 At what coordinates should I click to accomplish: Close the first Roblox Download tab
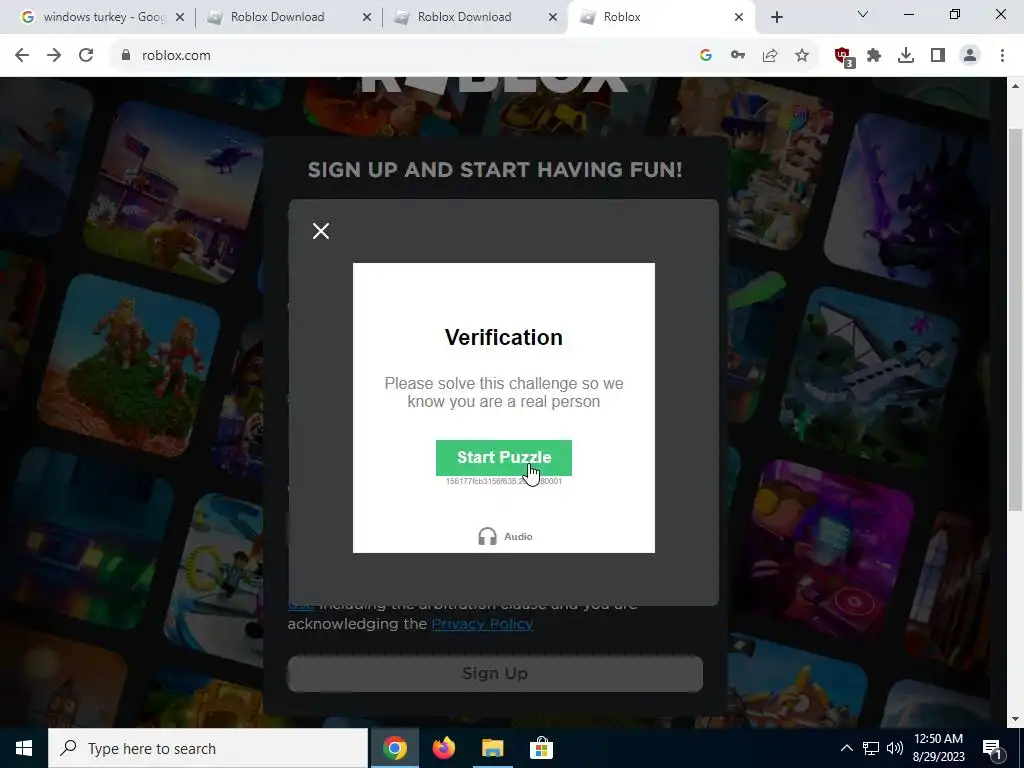tap(366, 17)
